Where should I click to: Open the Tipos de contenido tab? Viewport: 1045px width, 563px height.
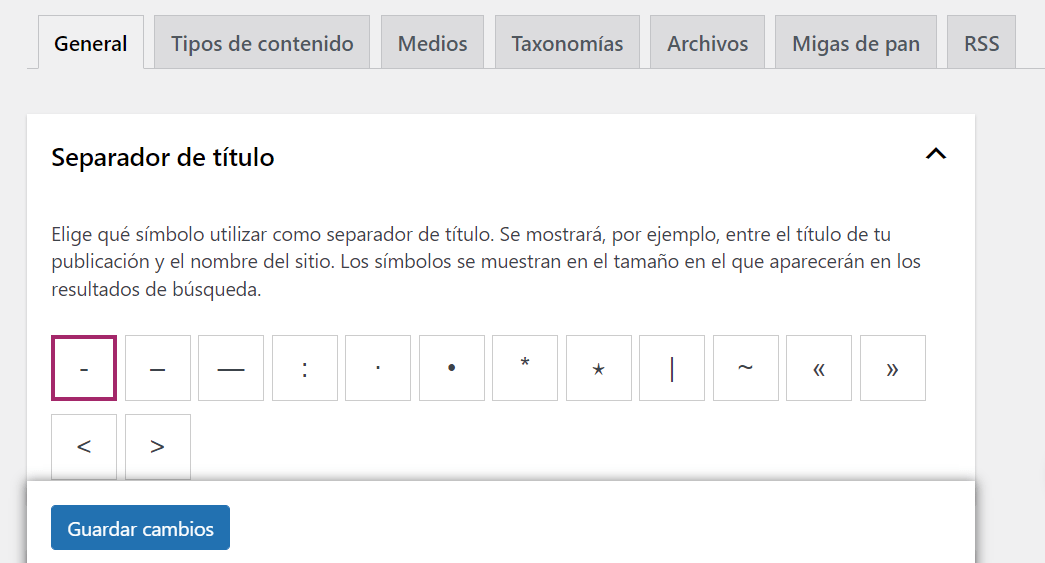262,43
